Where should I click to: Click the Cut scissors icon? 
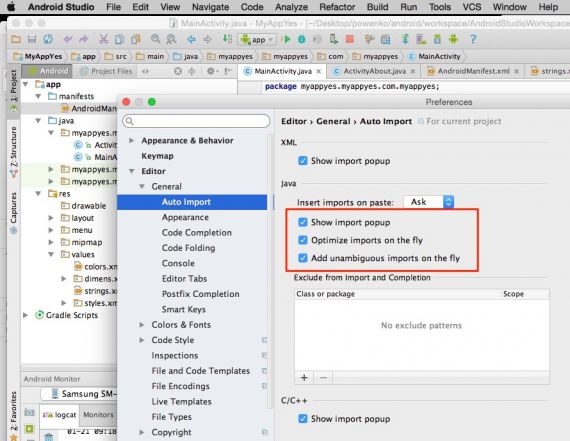104,39
